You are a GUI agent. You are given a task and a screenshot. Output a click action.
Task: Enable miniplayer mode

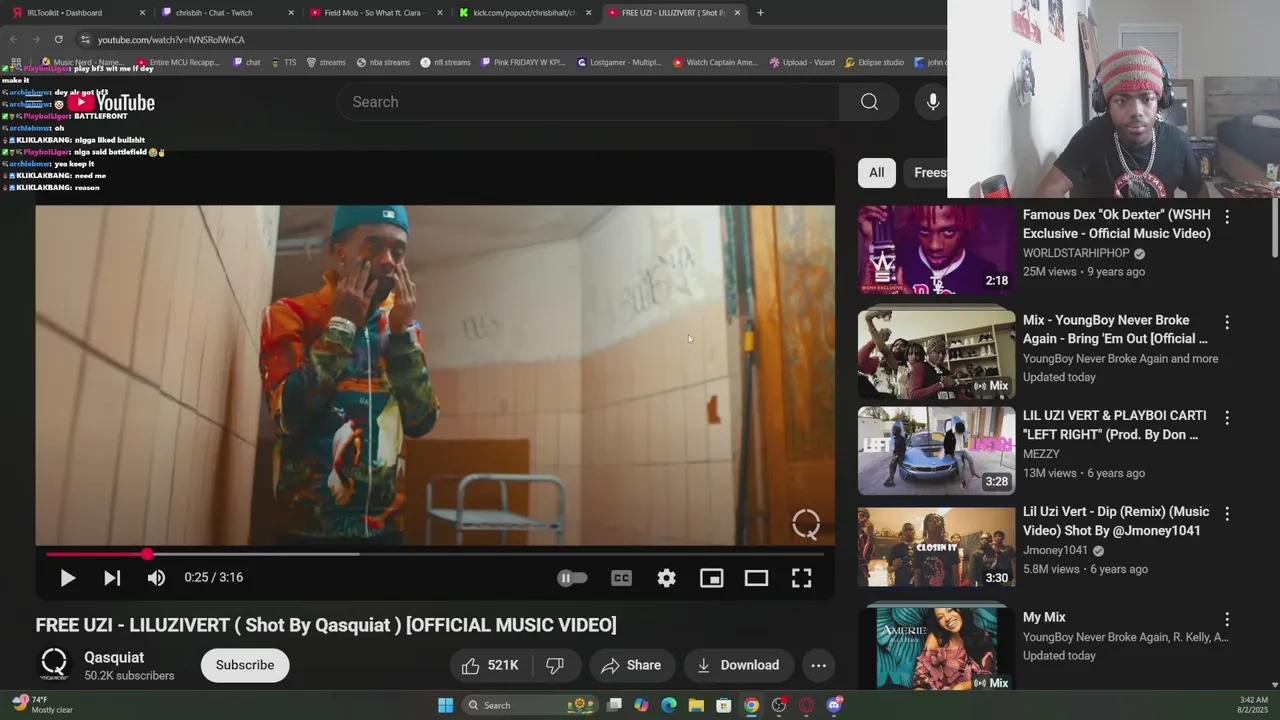pyautogui.click(x=711, y=578)
